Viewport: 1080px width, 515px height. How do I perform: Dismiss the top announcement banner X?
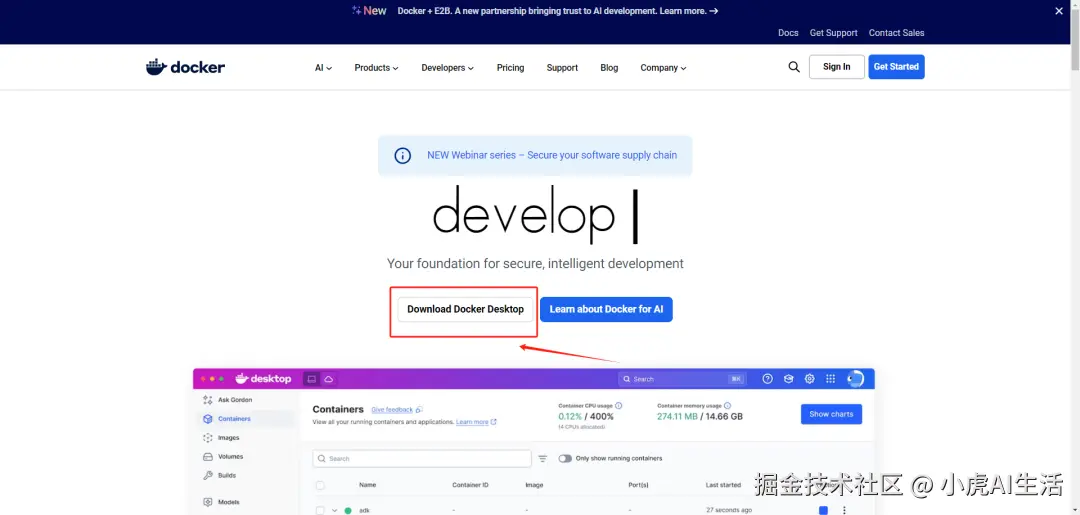(1059, 11)
